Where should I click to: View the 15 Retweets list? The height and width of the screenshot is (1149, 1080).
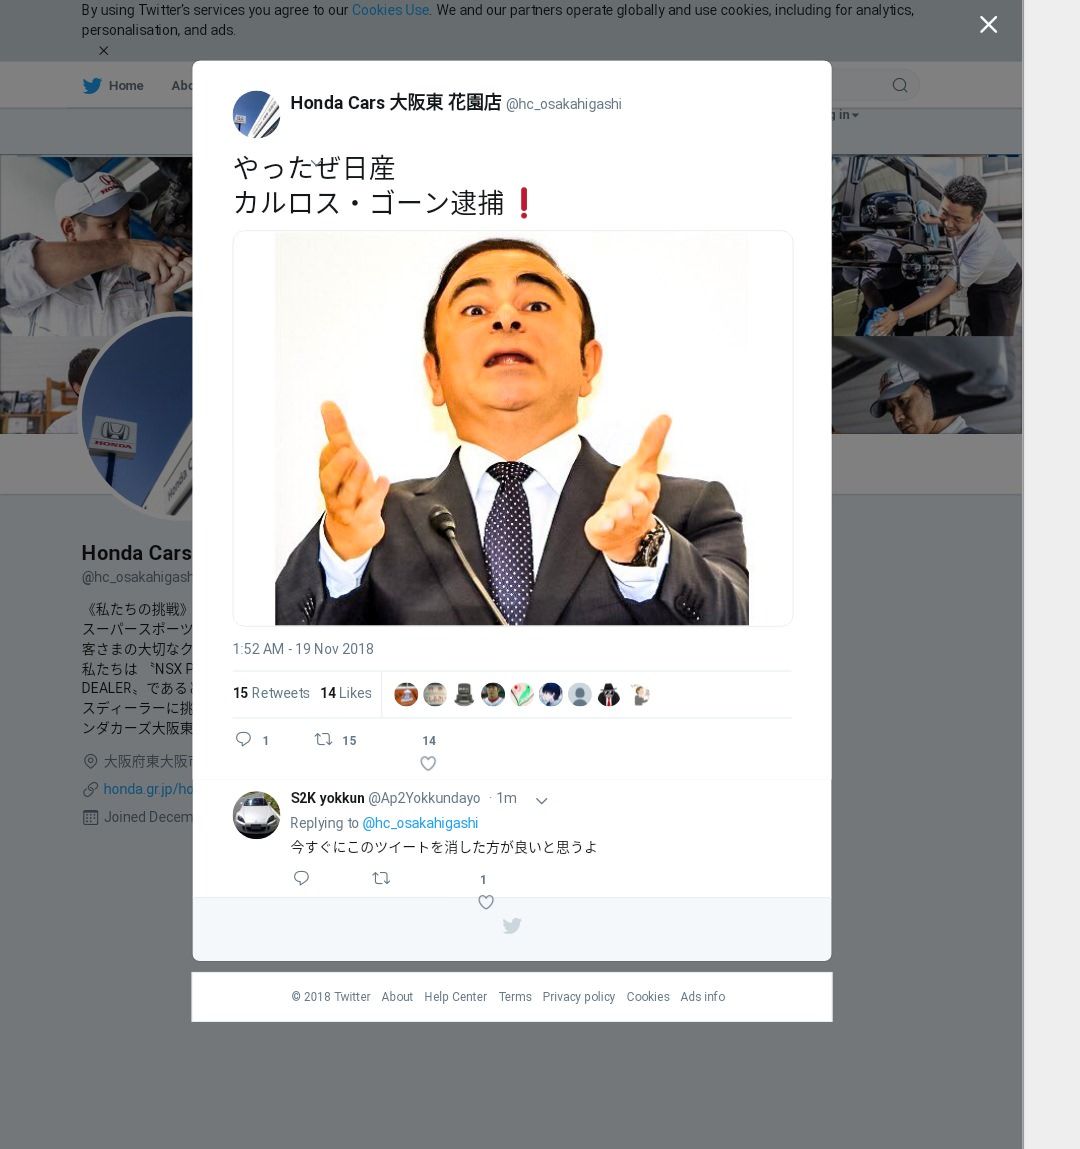(271, 692)
